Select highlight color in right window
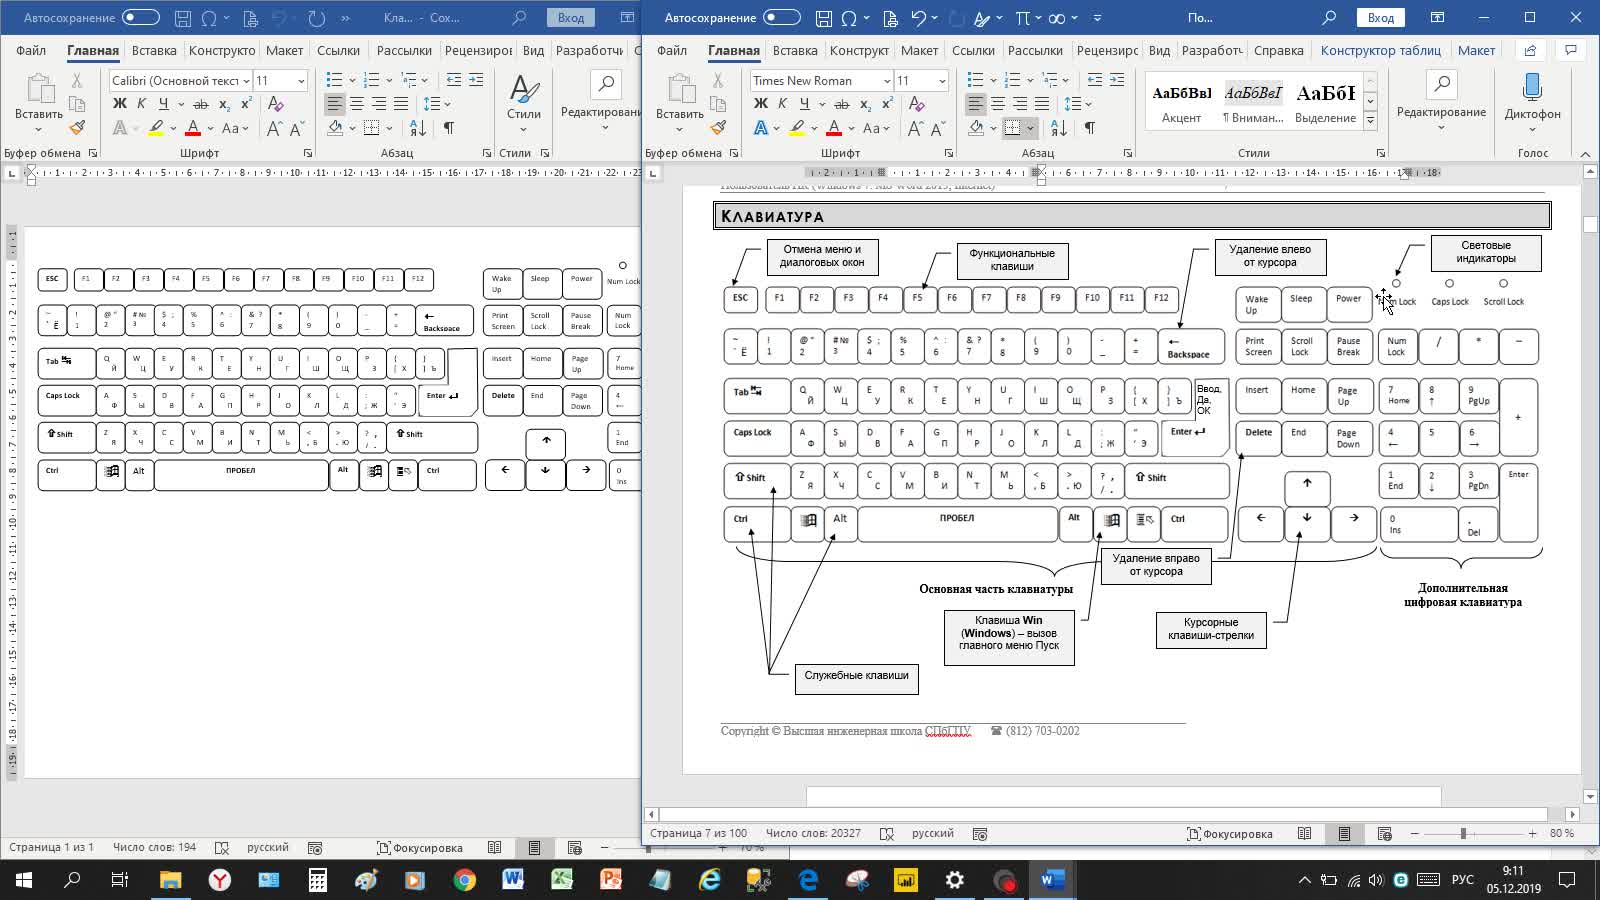This screenshot has height=900, width=1600. 796,128
